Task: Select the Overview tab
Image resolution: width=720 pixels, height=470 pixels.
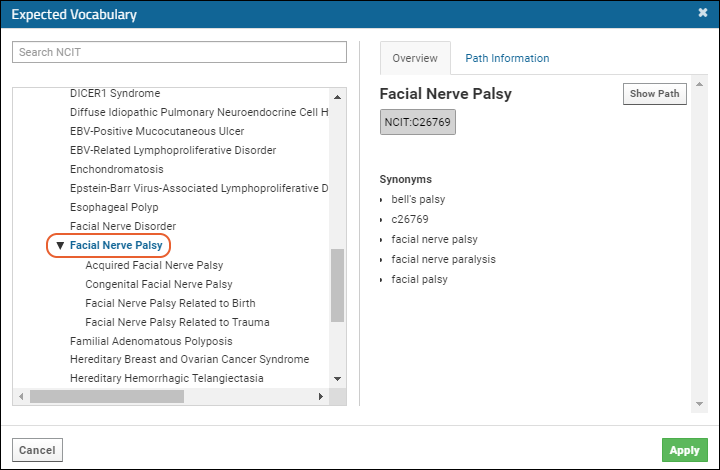Action: click(x=415, y=58)
